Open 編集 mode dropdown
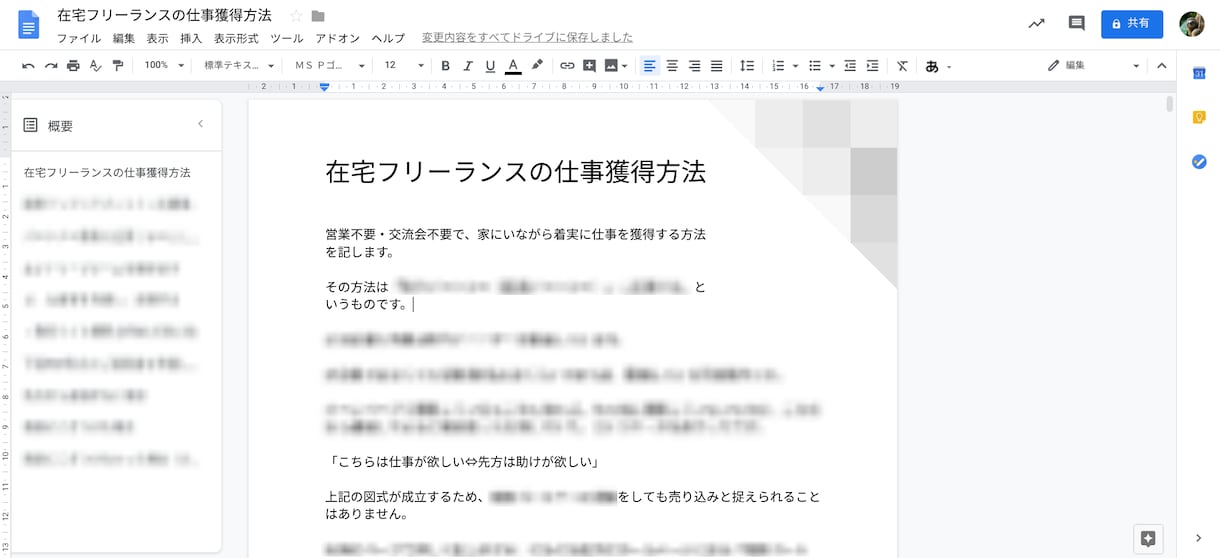This screenshot has height=558, width=1220. click(x=1093, y=65)
